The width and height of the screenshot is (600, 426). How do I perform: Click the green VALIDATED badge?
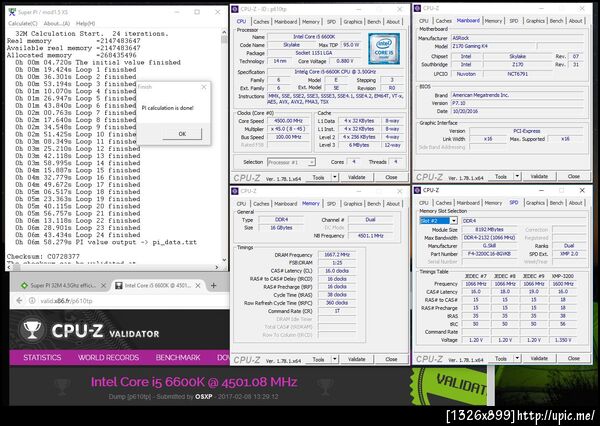click(x=450, y=385)
